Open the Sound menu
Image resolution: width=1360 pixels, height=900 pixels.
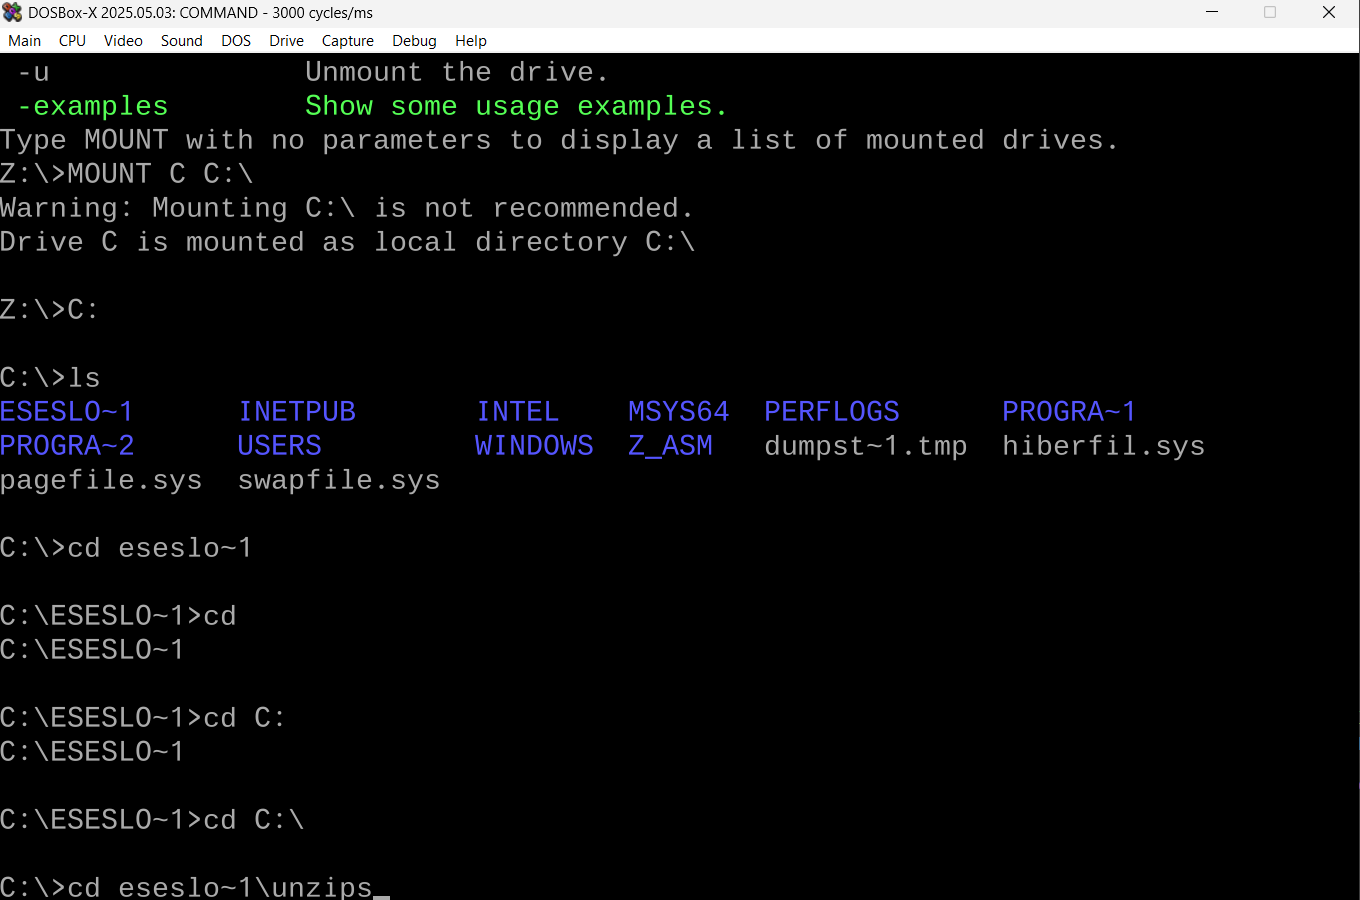tap(181, 41)
